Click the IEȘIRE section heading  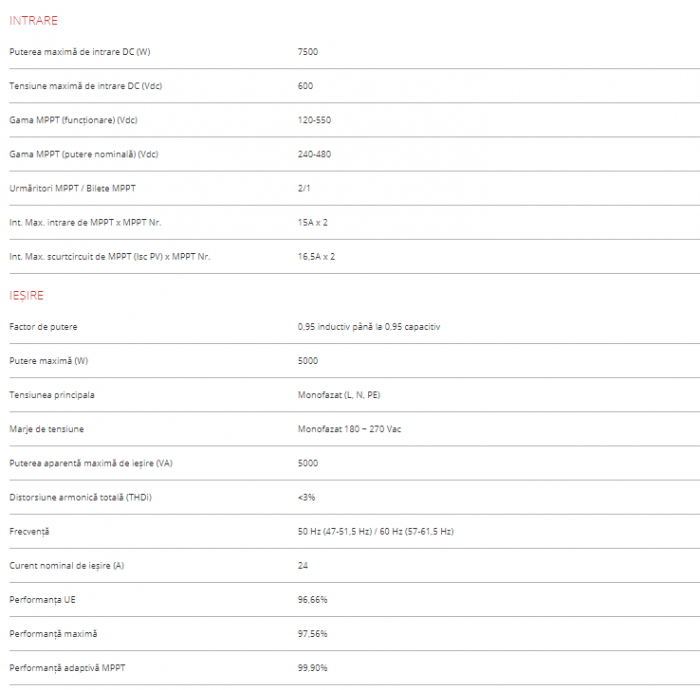[26, 296]
